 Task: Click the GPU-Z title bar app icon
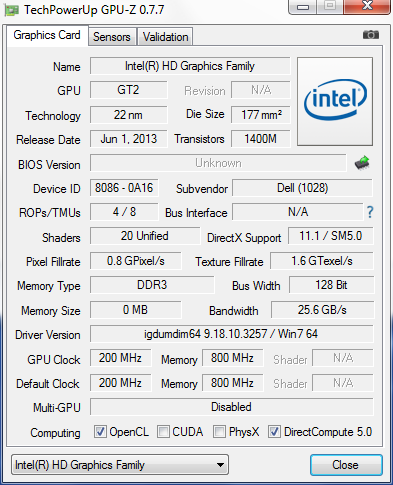pyautogui.click(x=11, y=10)
